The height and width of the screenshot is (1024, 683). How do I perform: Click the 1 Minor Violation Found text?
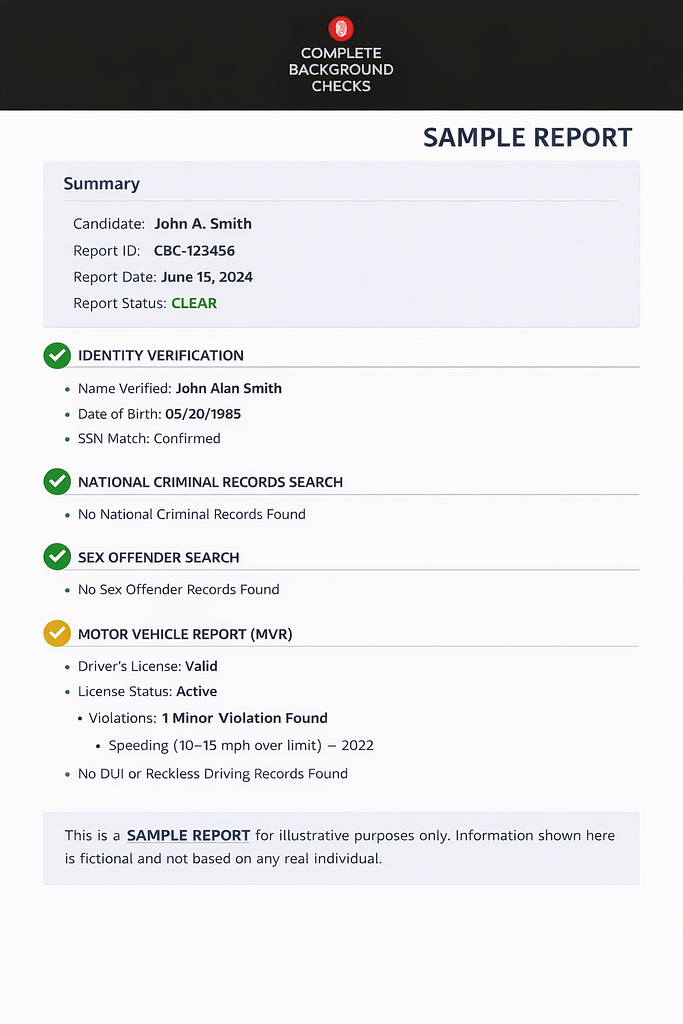[244, 718]
